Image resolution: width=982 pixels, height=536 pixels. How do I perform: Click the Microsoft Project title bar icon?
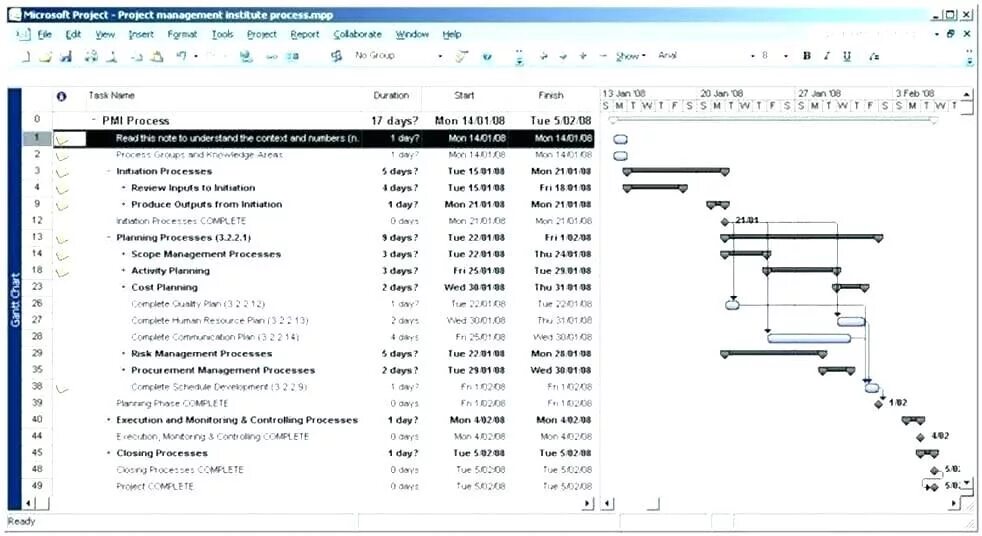click(14, 14)
